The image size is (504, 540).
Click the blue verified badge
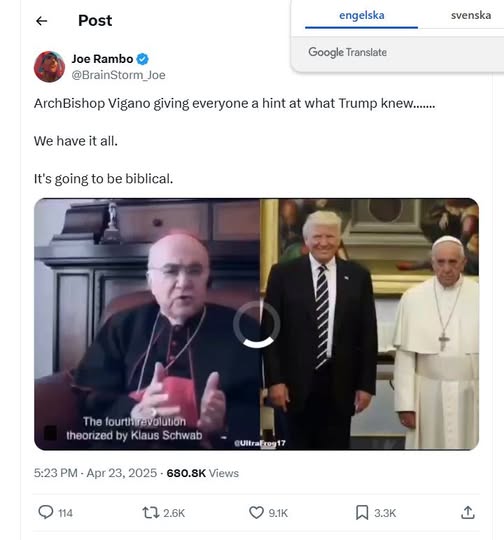pos(143,59)
